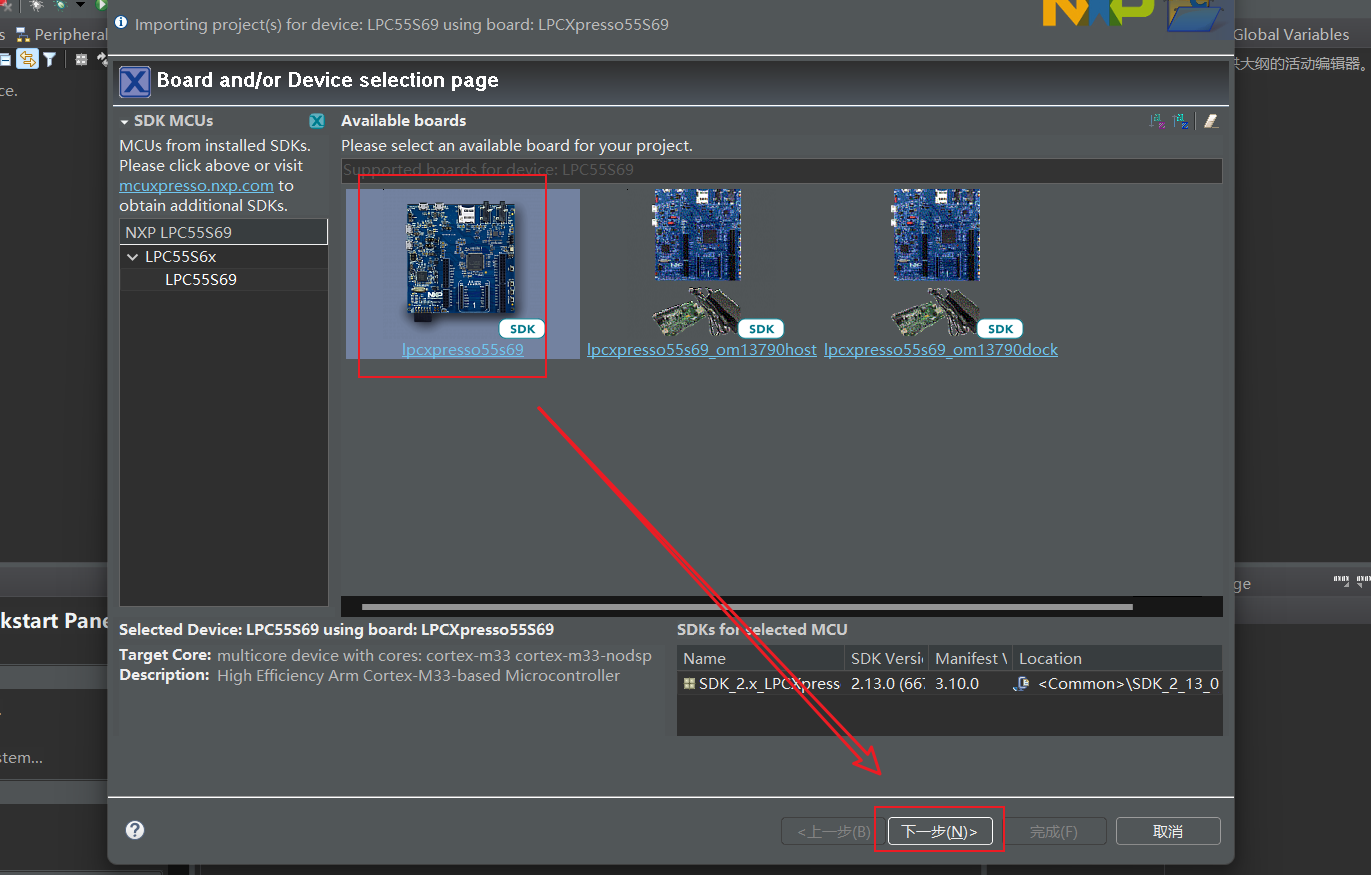
Task: Click the Available boards heading
Action: (404, 120)
